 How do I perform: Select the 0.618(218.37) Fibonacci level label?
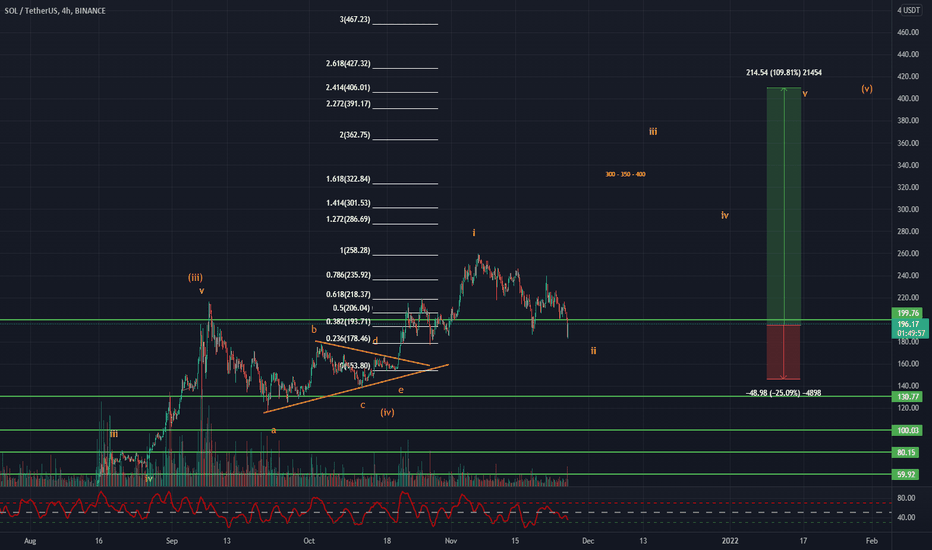pos(348,294)
